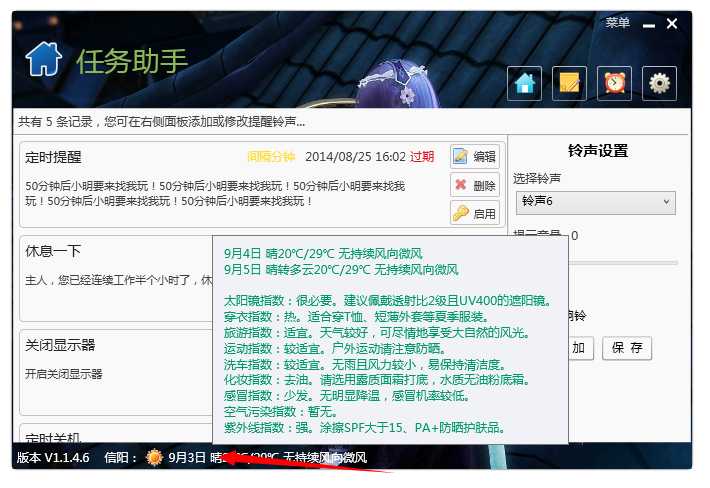Click the 选择铃声 label

point(537,178)
